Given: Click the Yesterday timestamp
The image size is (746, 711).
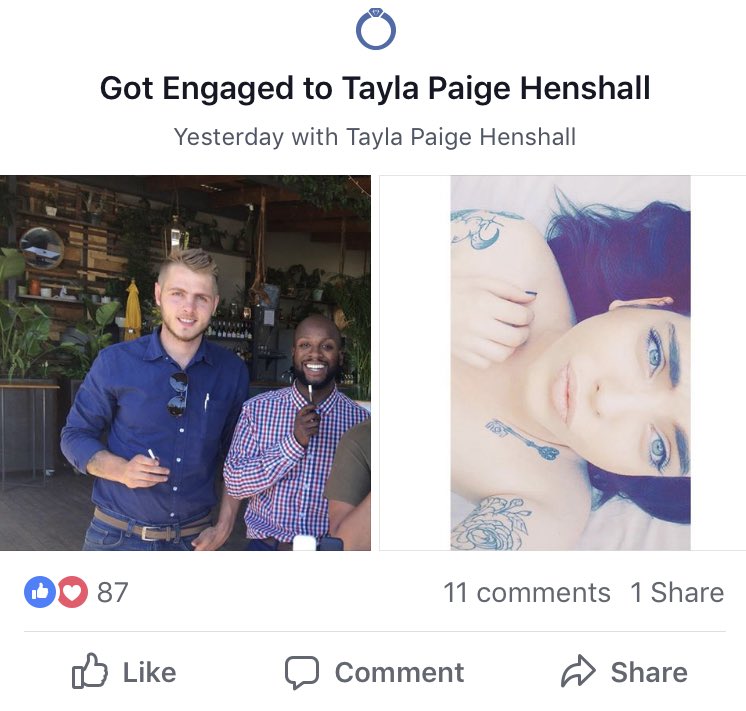Looking at the screenshot, I should [x=229, y=137].
